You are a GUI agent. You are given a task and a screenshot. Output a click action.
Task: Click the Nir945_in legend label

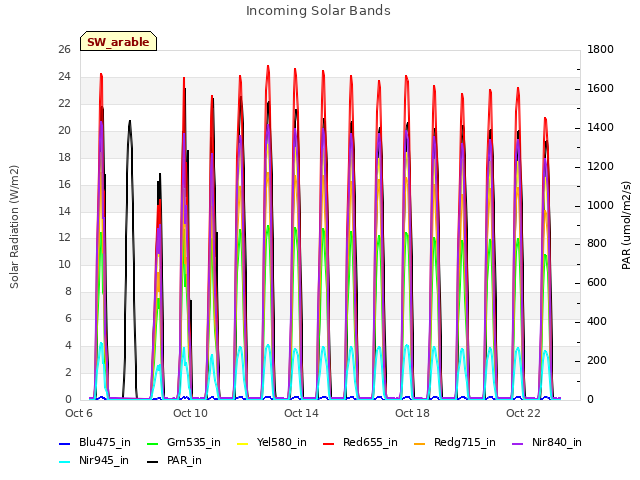(104, 460)
